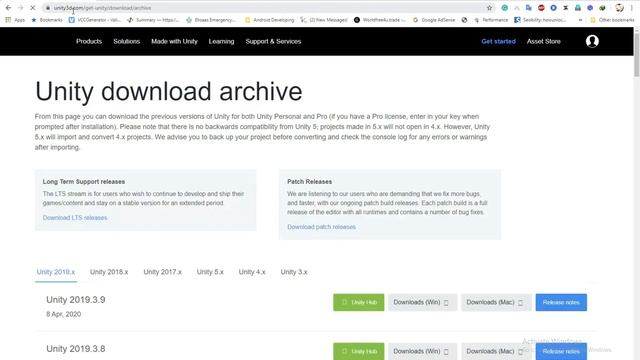Switch to the Unity 2018.x tab
This screenshot has height=360, width=640.
[x=109, y=272]
